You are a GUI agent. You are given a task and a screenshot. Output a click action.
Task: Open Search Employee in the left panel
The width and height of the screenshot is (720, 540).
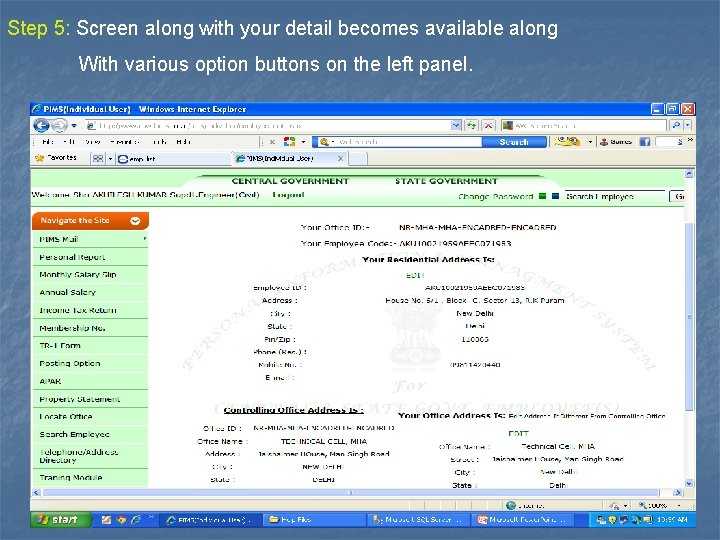pyautogui.click(x=90, y=434)
